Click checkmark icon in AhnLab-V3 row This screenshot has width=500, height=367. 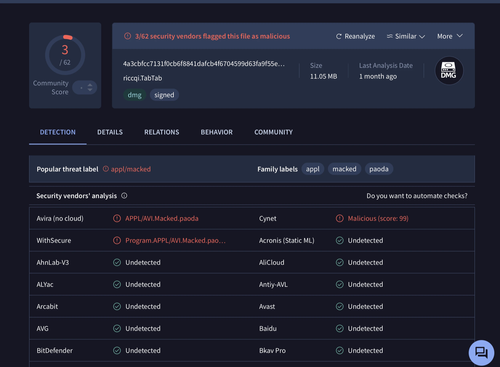pyautogui.click(x=117, y=262)
